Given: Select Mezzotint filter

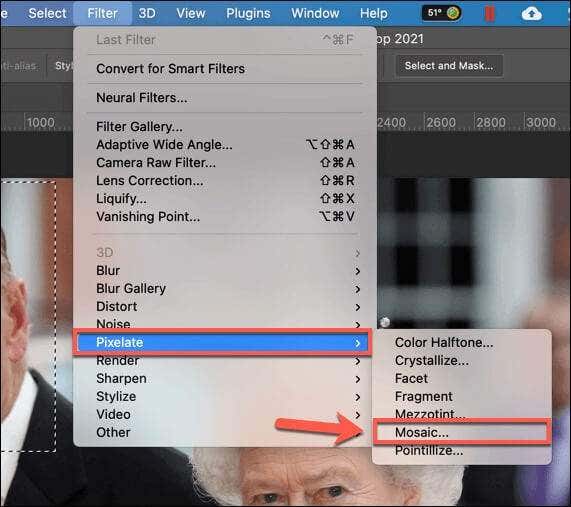Looking at the screenshot, I should click(x=462, y=414).
